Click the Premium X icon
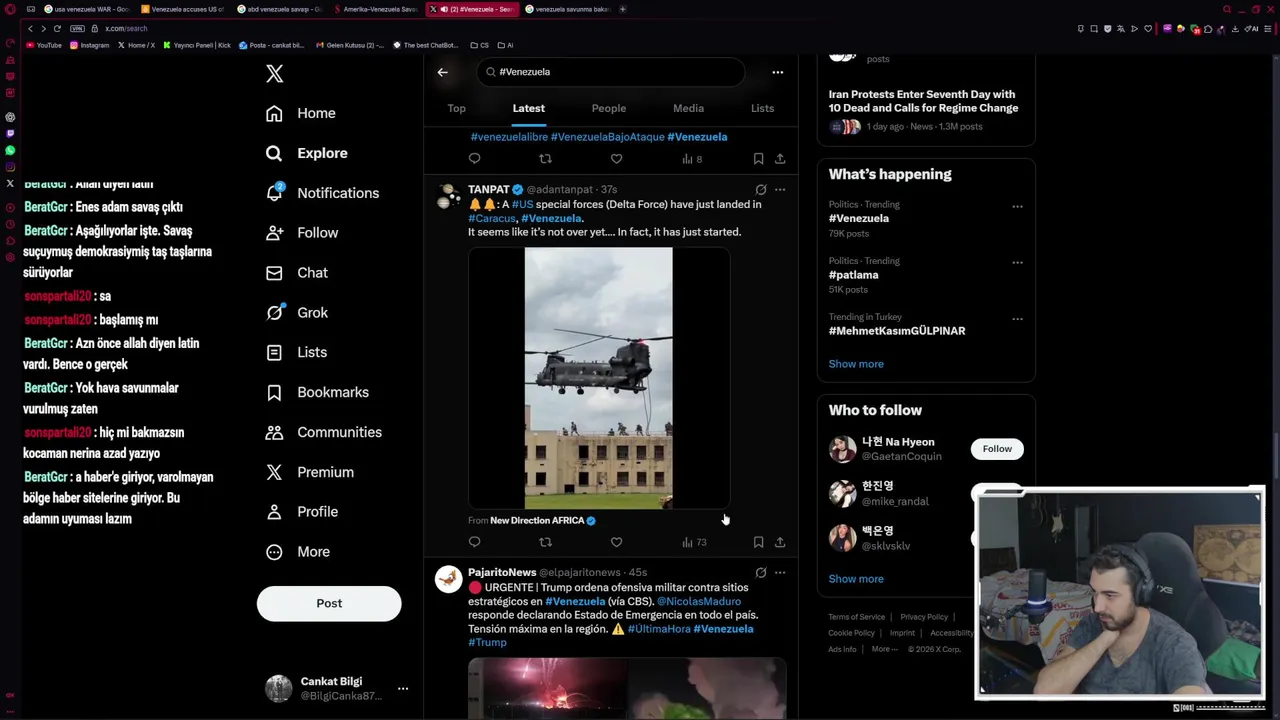 tap(274, 472)
